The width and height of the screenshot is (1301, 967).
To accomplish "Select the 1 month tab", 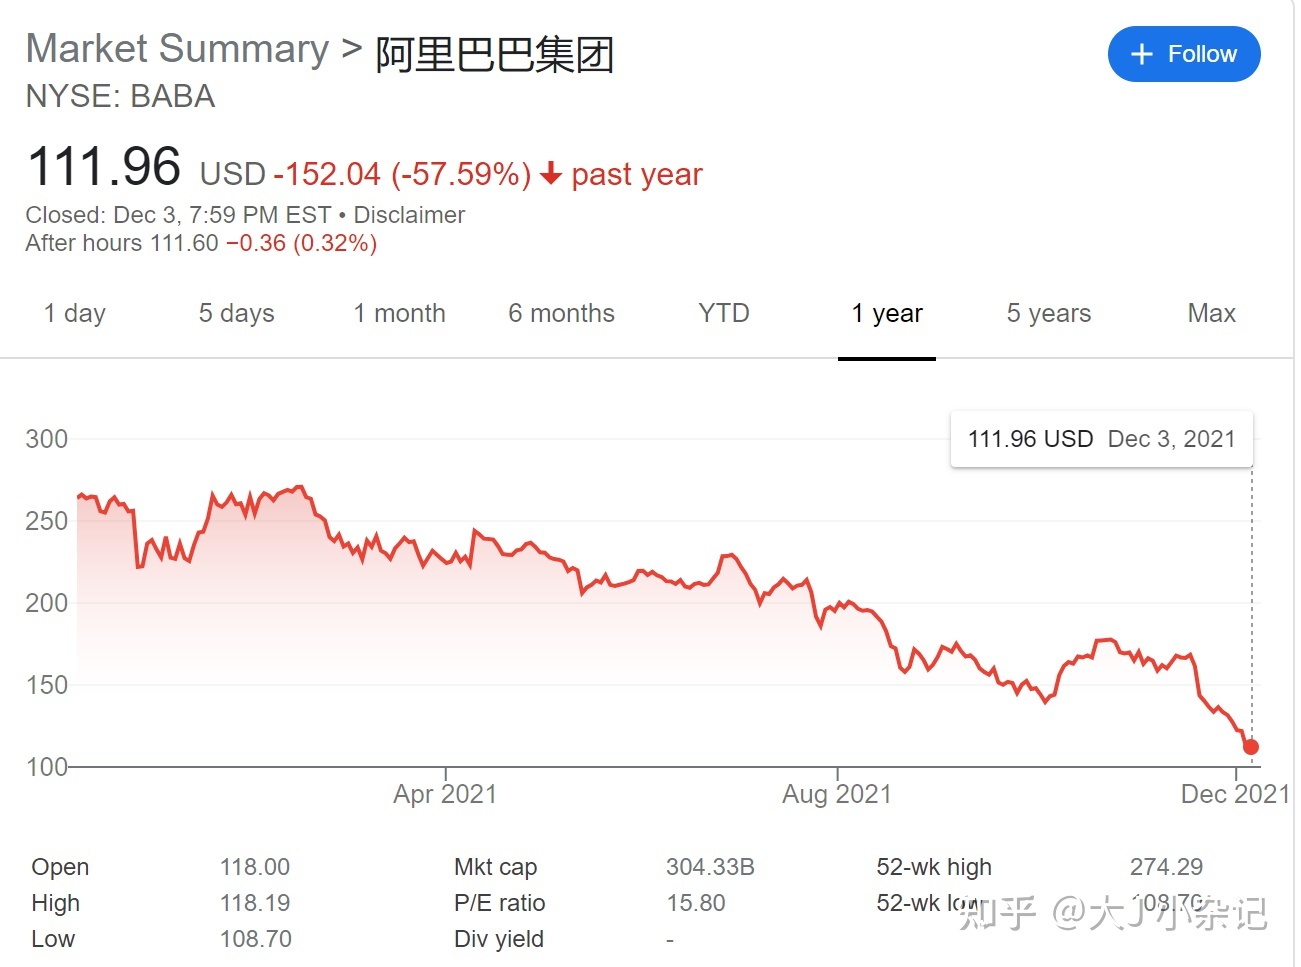I will click(x=399, y=313).
